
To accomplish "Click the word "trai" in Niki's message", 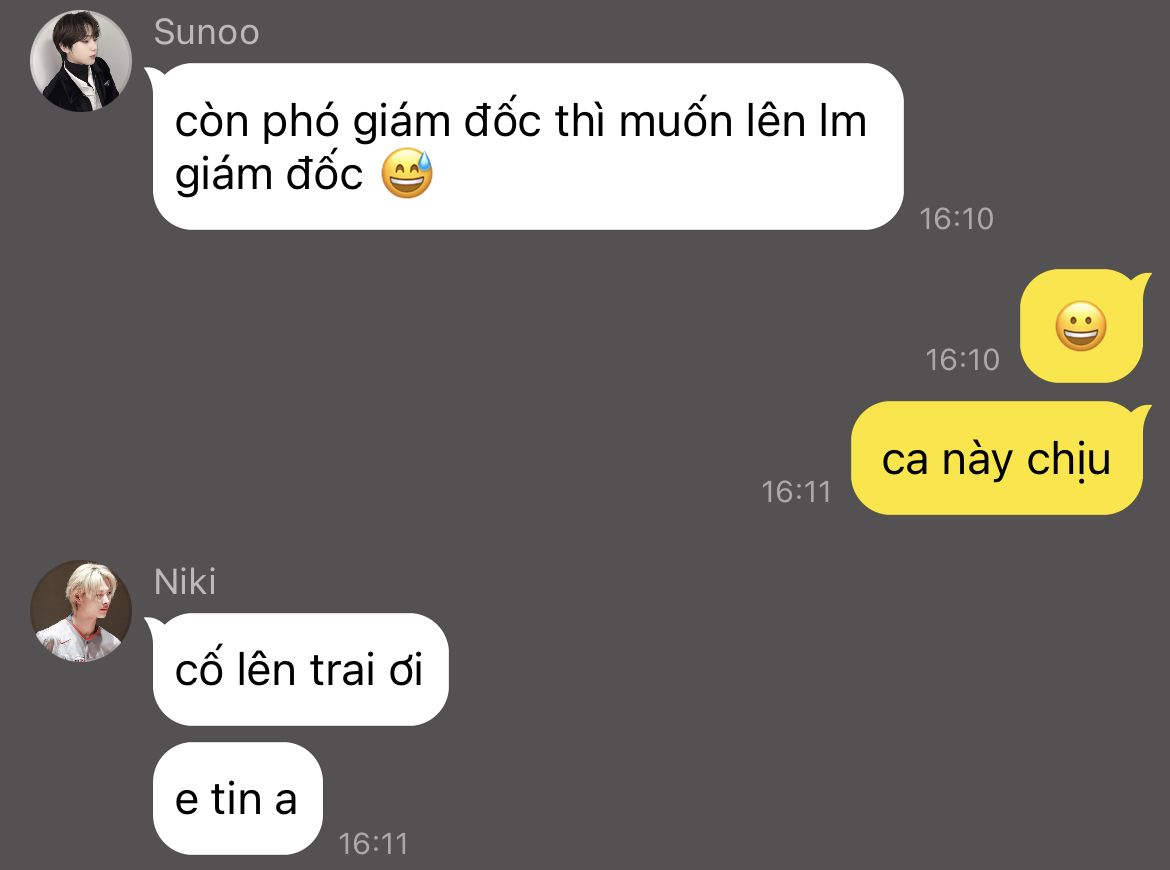I will [x=342, y=669].
